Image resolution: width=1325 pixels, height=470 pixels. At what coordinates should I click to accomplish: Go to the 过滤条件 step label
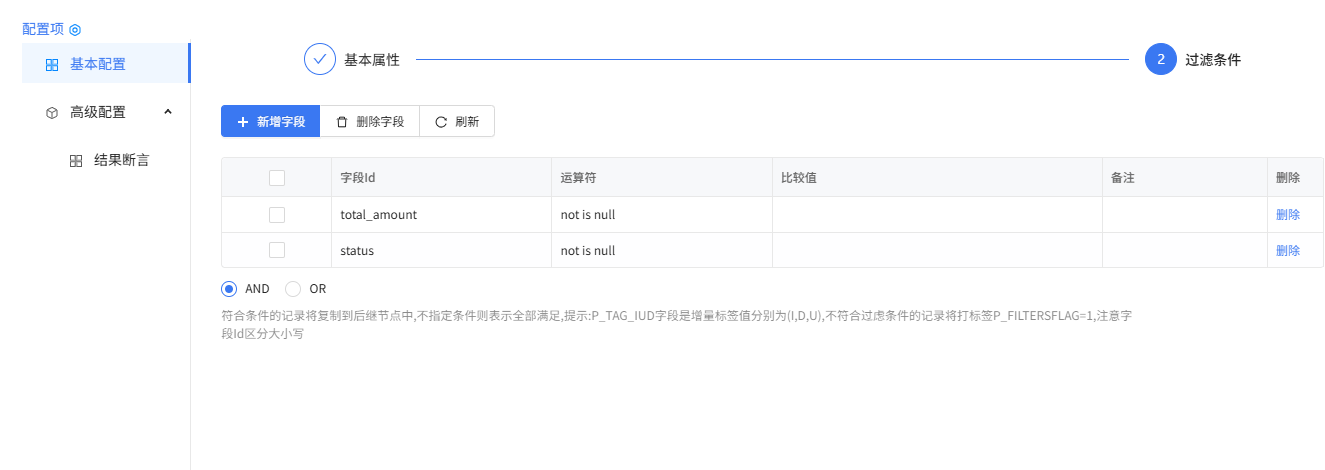point(1213,60)
